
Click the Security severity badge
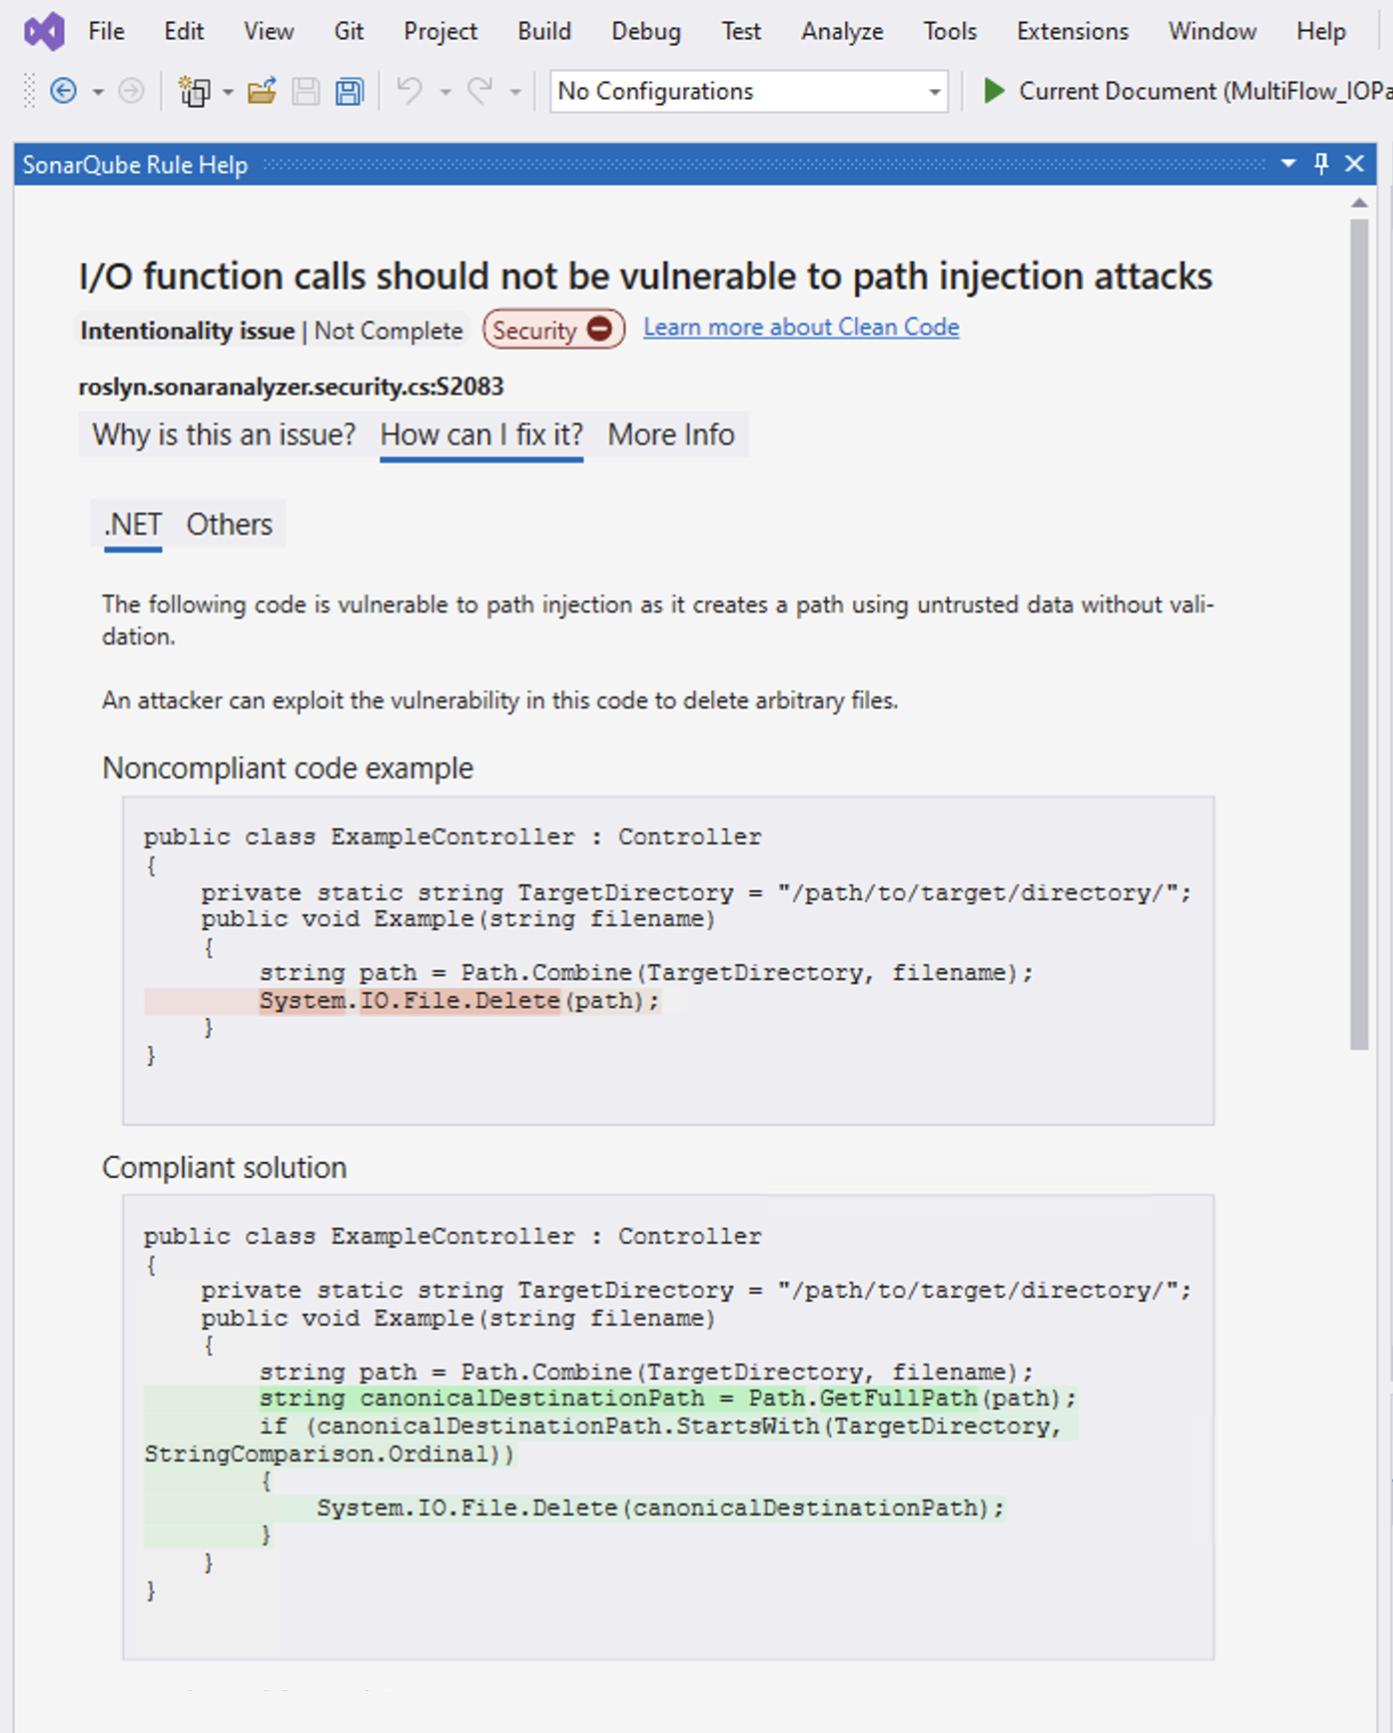tap(554, 329)
